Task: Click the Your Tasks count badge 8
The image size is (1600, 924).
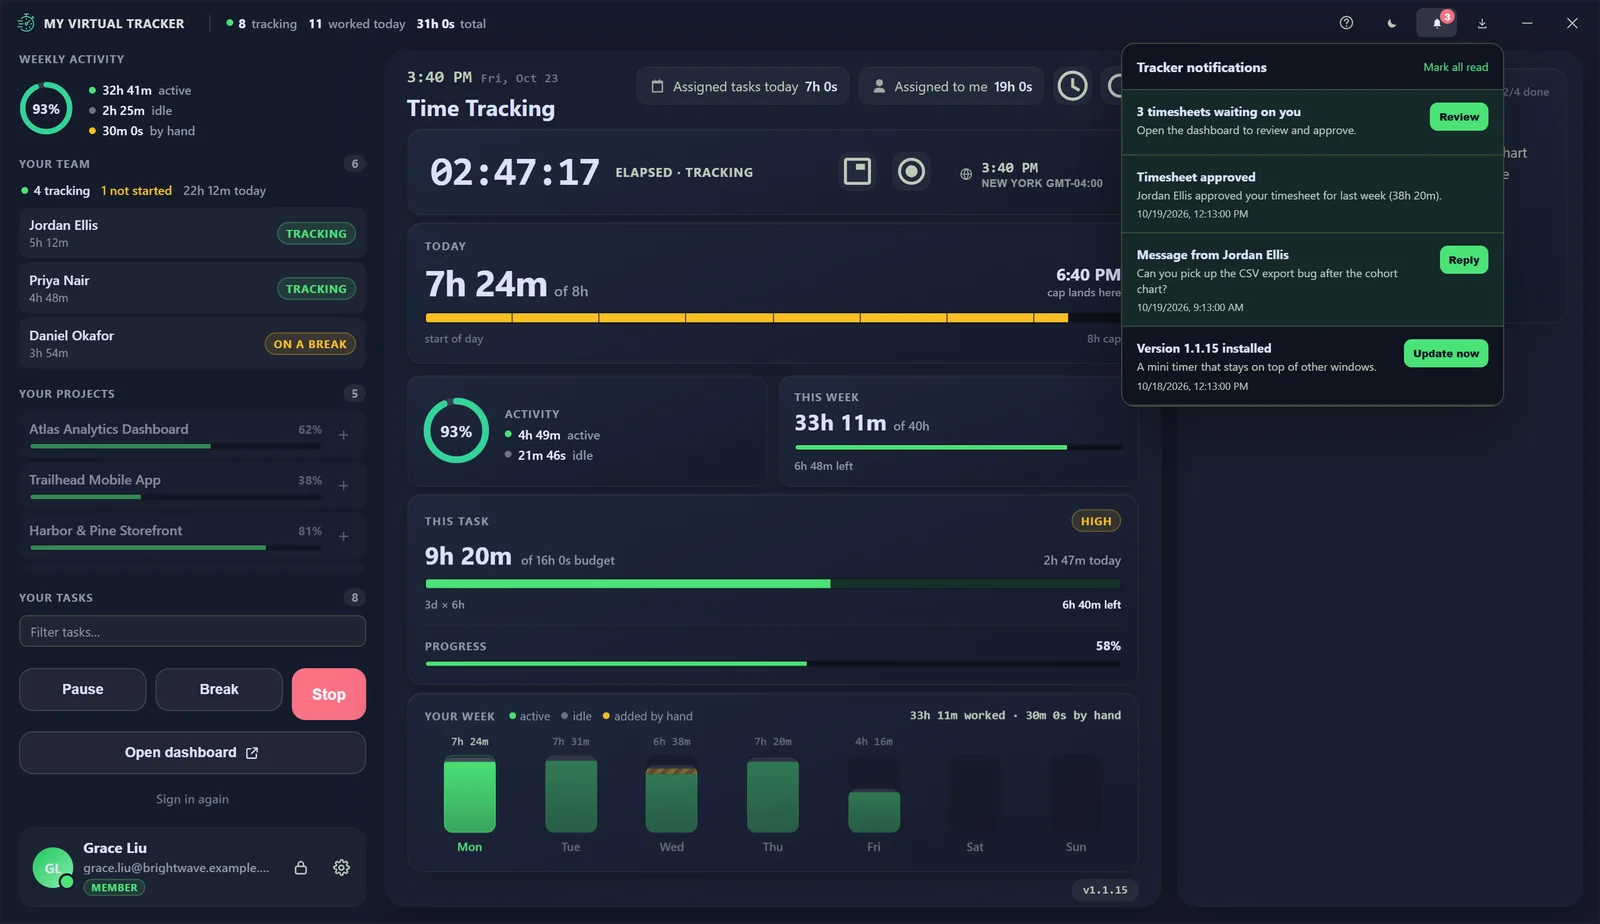Action: [355, 598]
